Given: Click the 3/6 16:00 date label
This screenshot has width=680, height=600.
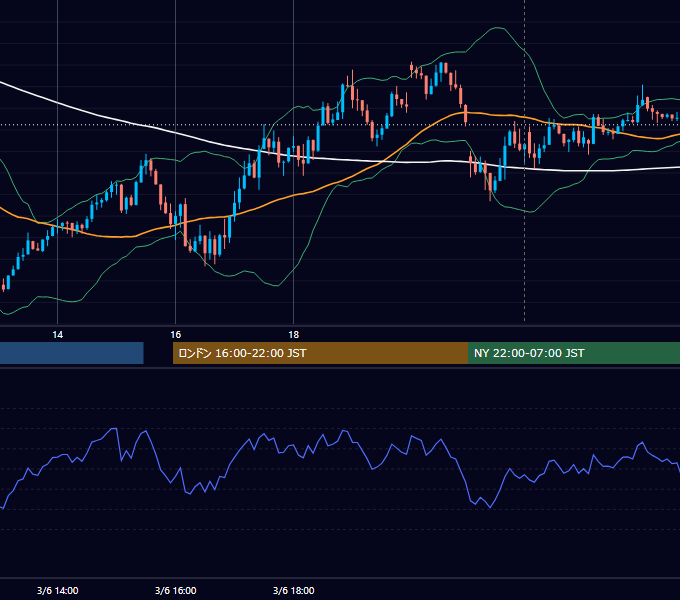Looking at the screenshot, I should 175,590.
